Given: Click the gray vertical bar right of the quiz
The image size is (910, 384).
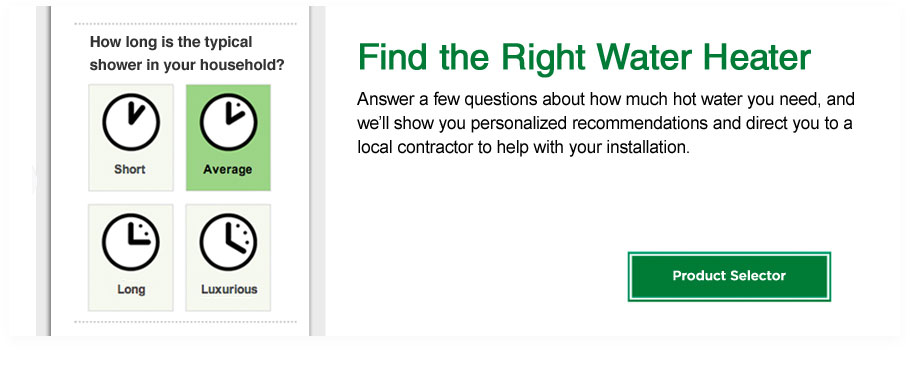Looking at the screenshot, I should point(317,171).
